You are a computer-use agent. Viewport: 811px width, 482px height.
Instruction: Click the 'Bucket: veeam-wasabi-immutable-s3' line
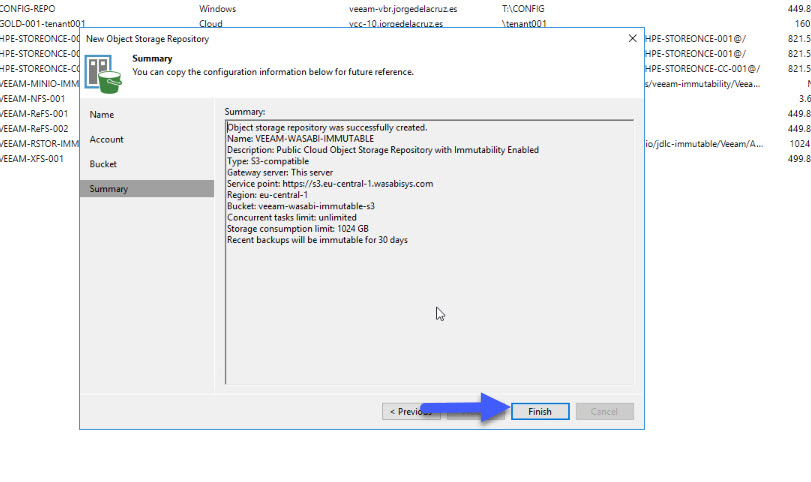point(301,206)
